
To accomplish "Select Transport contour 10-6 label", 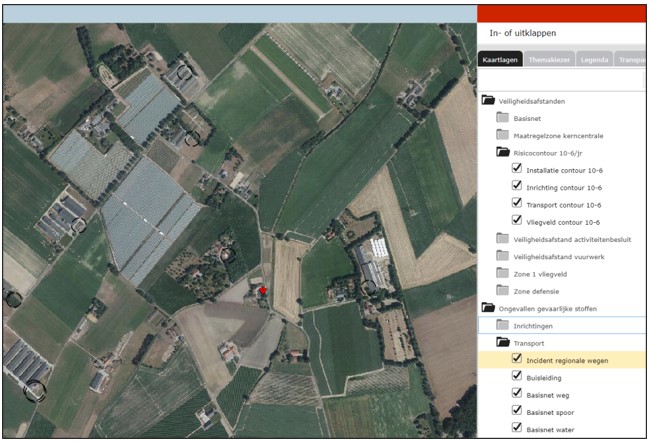I will click(564, 205).
